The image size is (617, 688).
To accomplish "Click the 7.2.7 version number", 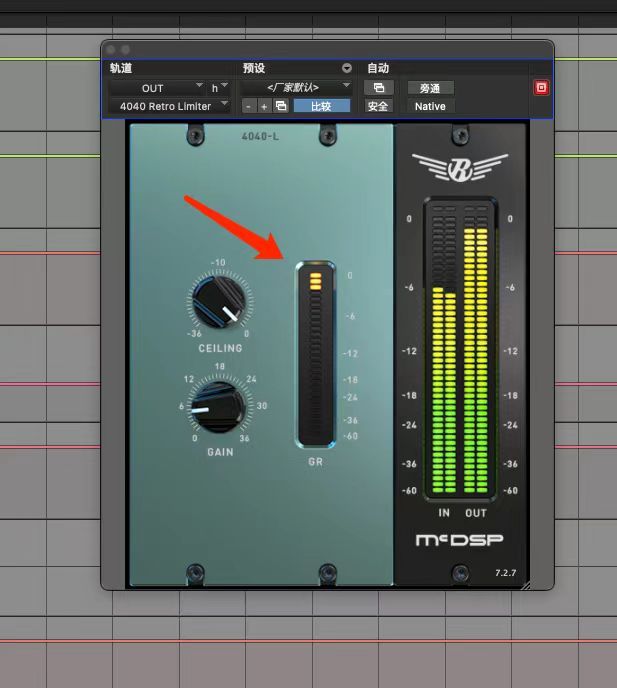I will pyautogui.click(x=506, y=573).
